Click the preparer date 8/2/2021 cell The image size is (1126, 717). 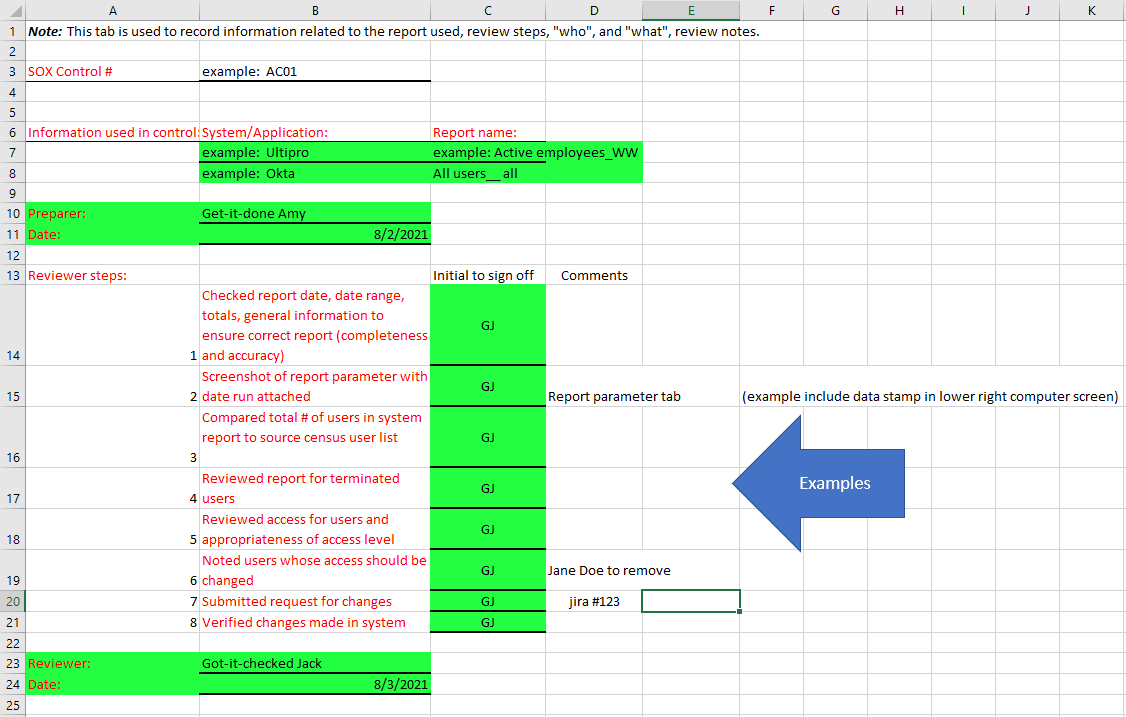[315, 234]
